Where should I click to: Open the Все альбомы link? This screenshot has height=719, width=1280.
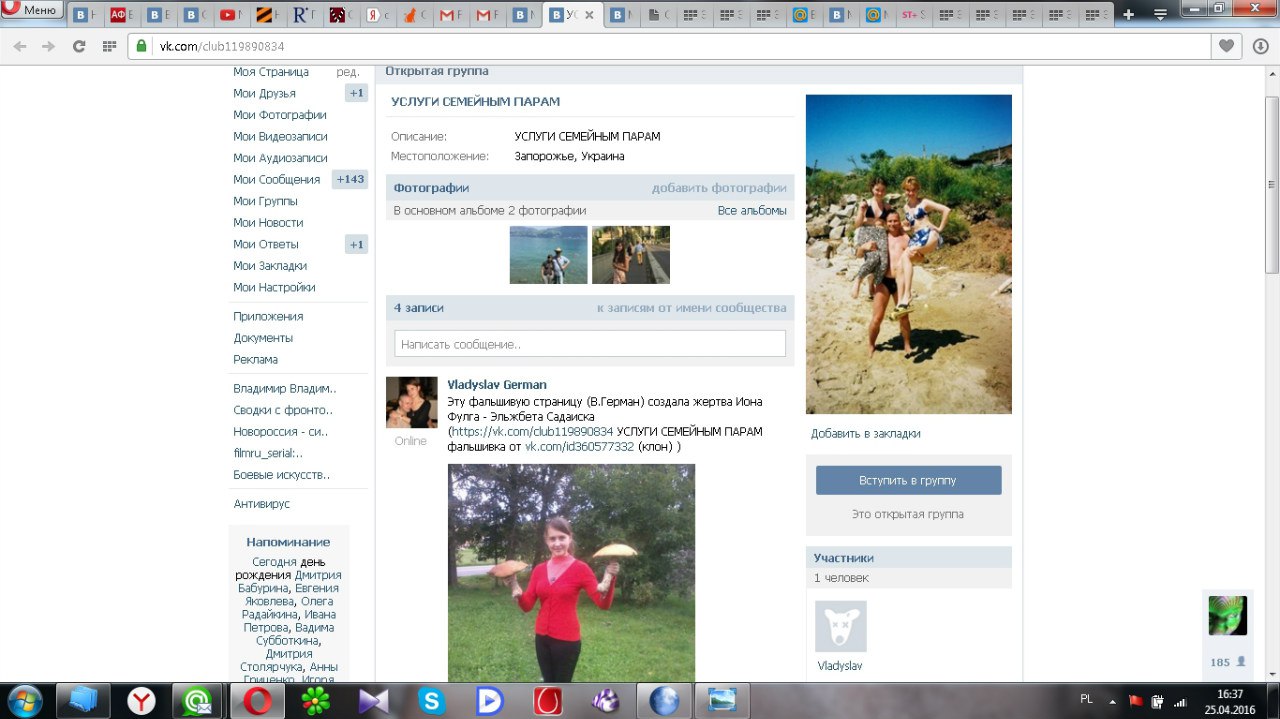(x=752, y=211)
